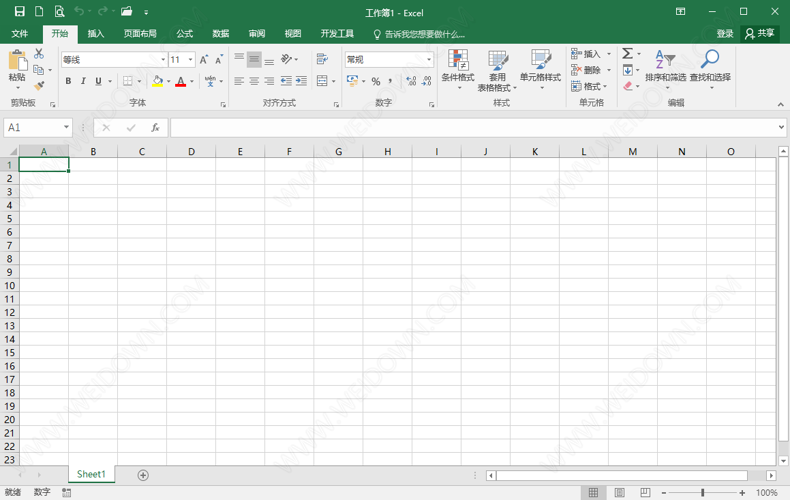Switch to the 插入 Insert tab
The height and width of the screenshot is (500, 790).
96,34
